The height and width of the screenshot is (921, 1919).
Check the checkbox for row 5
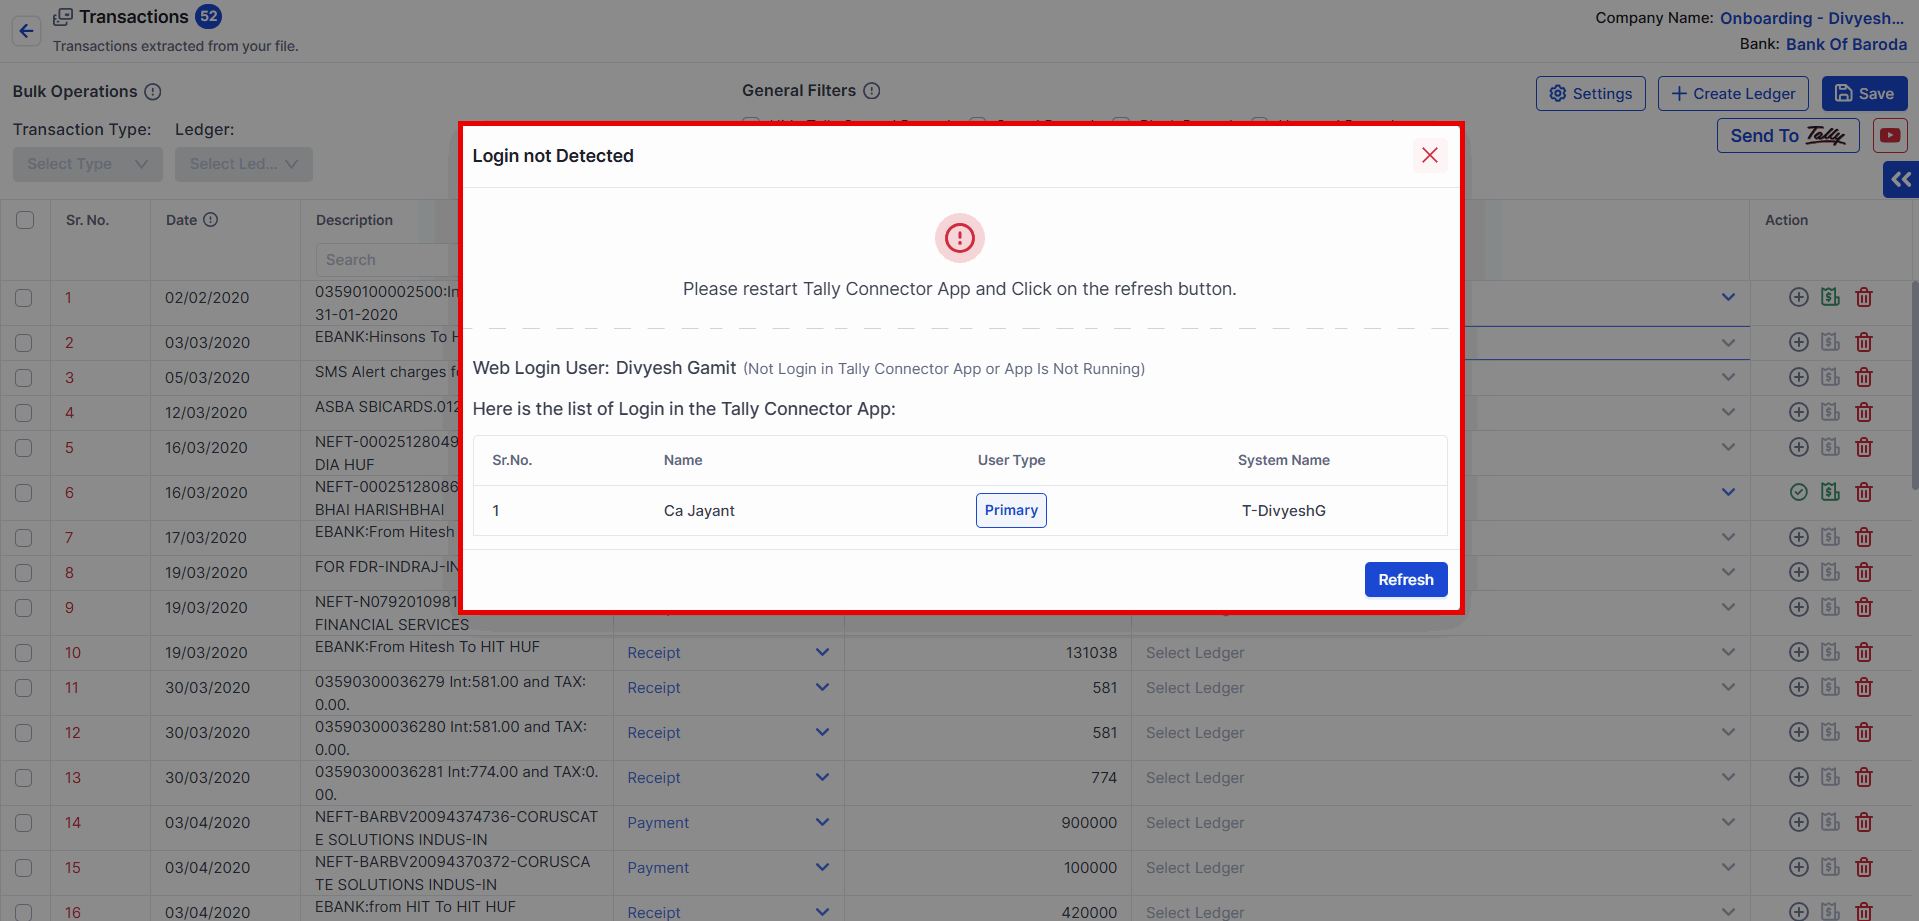click(24, 448)
